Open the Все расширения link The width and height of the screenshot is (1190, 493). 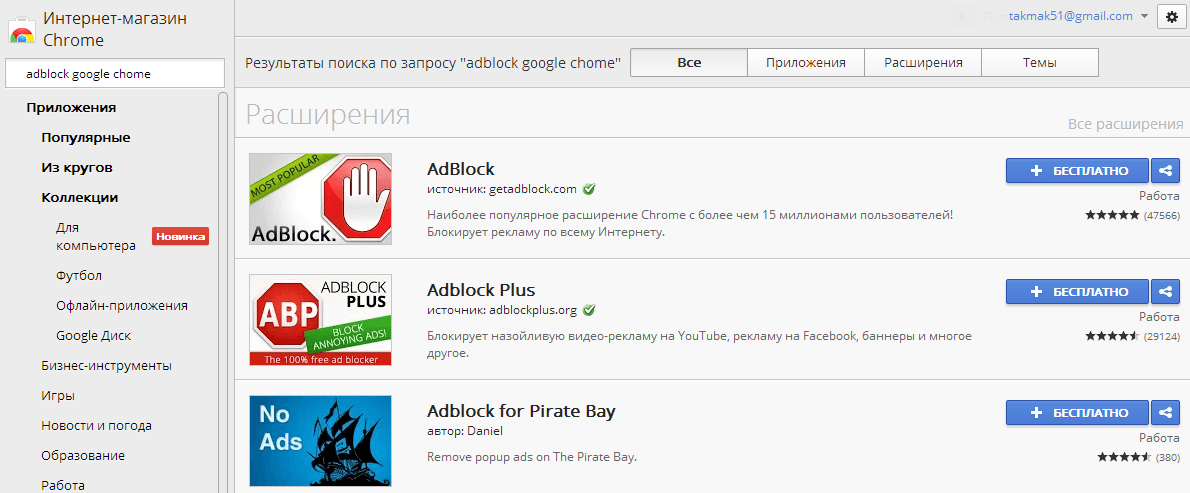click(1125, 124)
